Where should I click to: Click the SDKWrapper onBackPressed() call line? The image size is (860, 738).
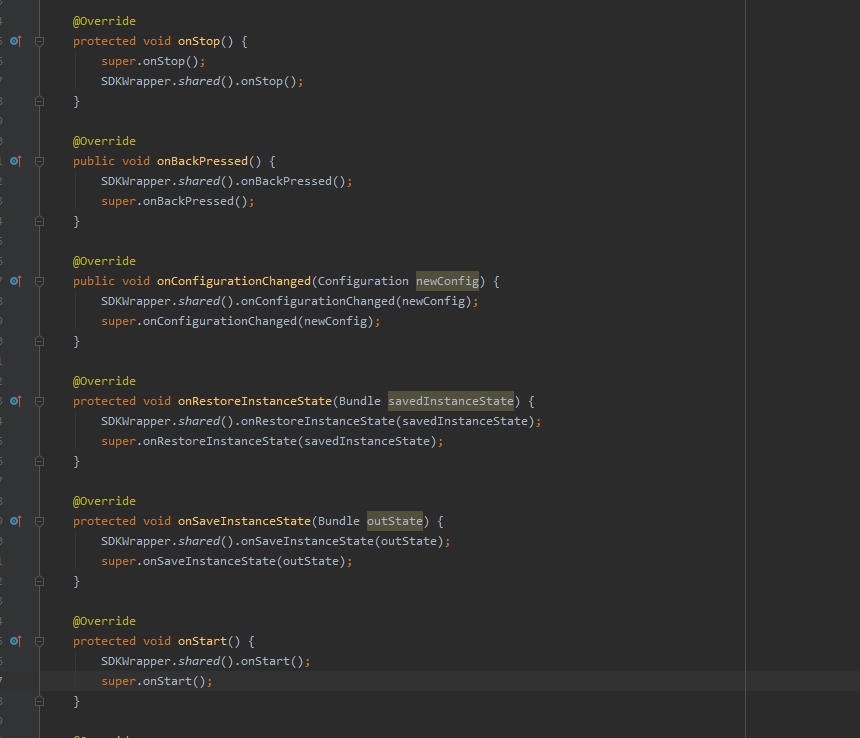coord(227,181)
